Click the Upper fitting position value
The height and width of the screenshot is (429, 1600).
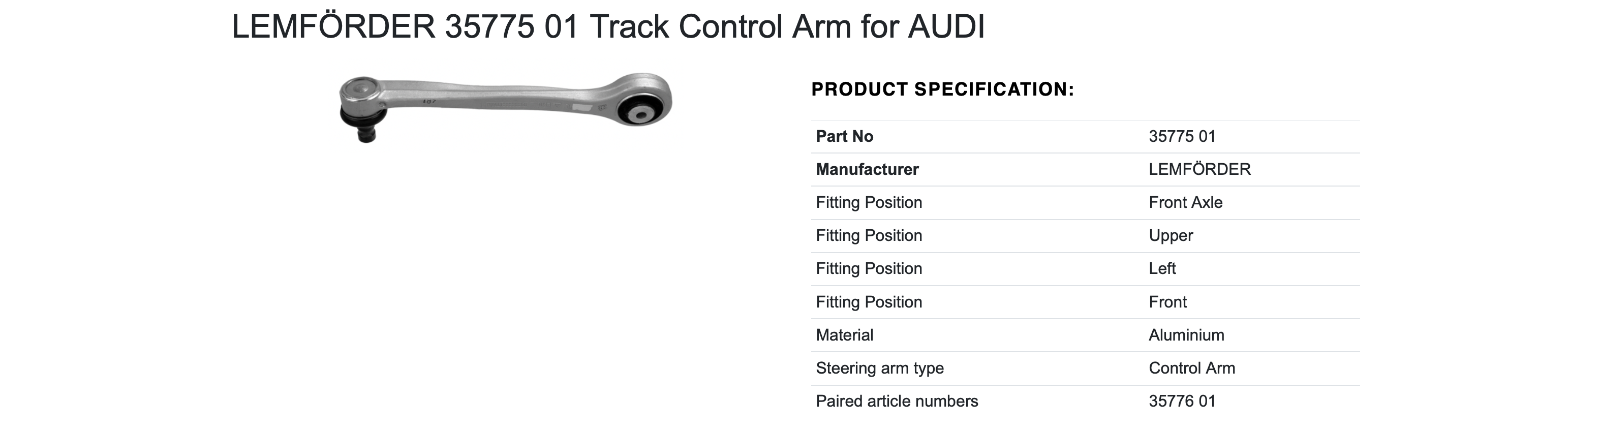[1171, 235]
